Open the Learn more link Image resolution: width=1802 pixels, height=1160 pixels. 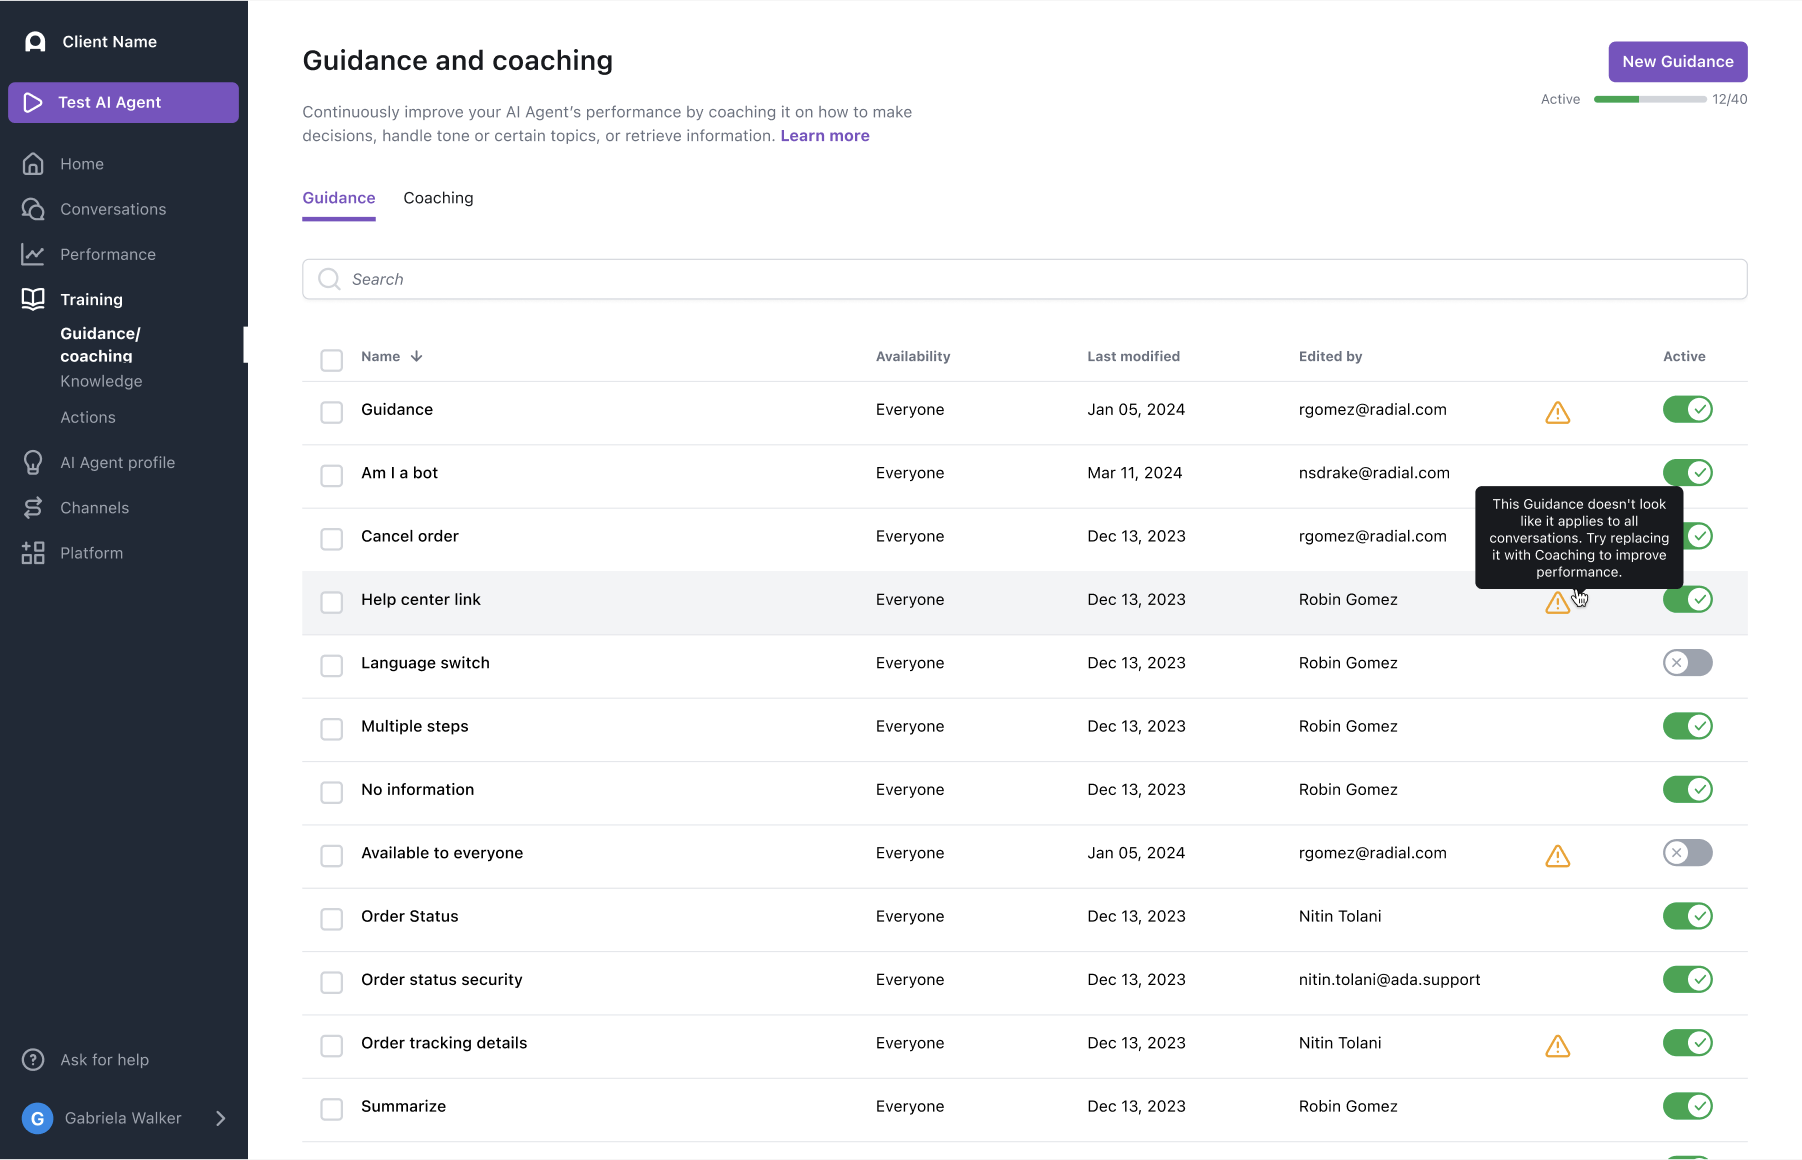tap(824, 136)
